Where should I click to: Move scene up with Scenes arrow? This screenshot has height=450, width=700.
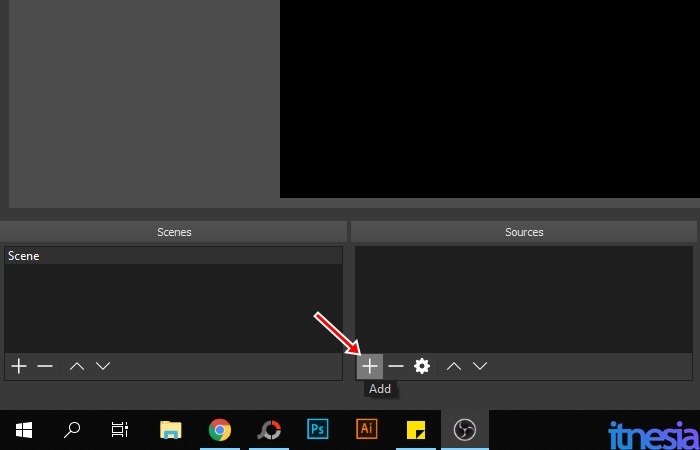(77, 367)
